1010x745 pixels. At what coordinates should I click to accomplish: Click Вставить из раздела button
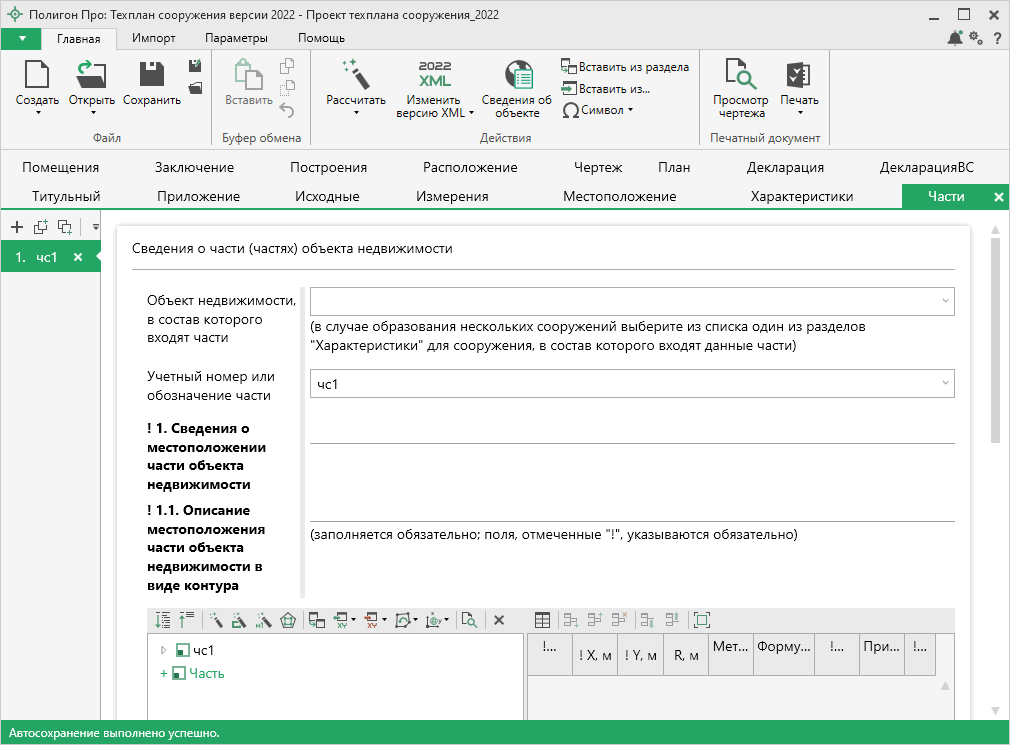625,67
